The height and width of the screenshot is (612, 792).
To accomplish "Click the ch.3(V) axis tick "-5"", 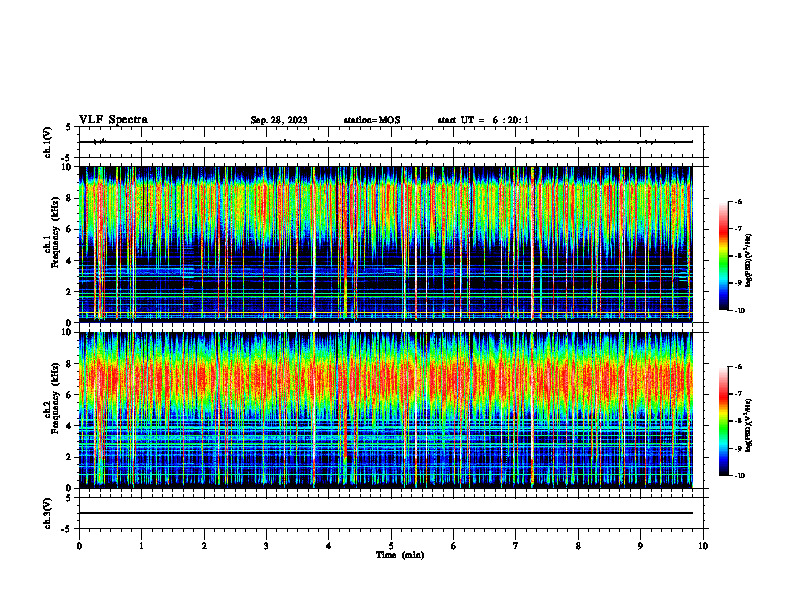I will (68, 529).
